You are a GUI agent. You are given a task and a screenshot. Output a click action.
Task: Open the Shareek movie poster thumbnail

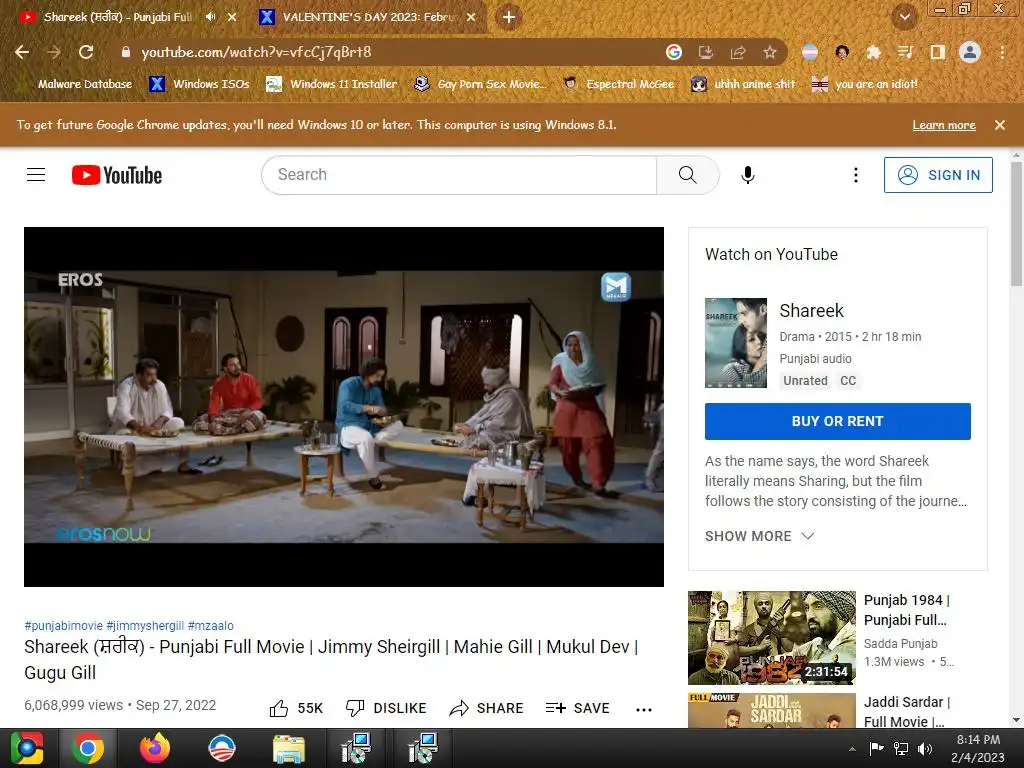coord(735,343)
